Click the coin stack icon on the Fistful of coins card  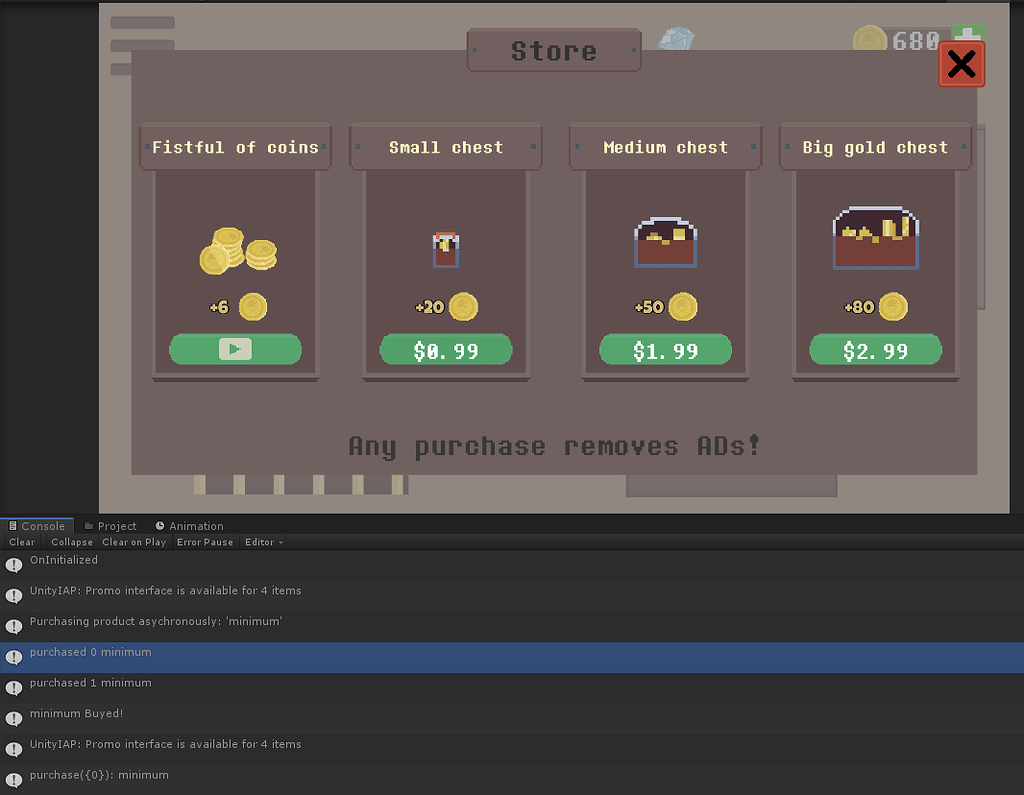(235, 248)
